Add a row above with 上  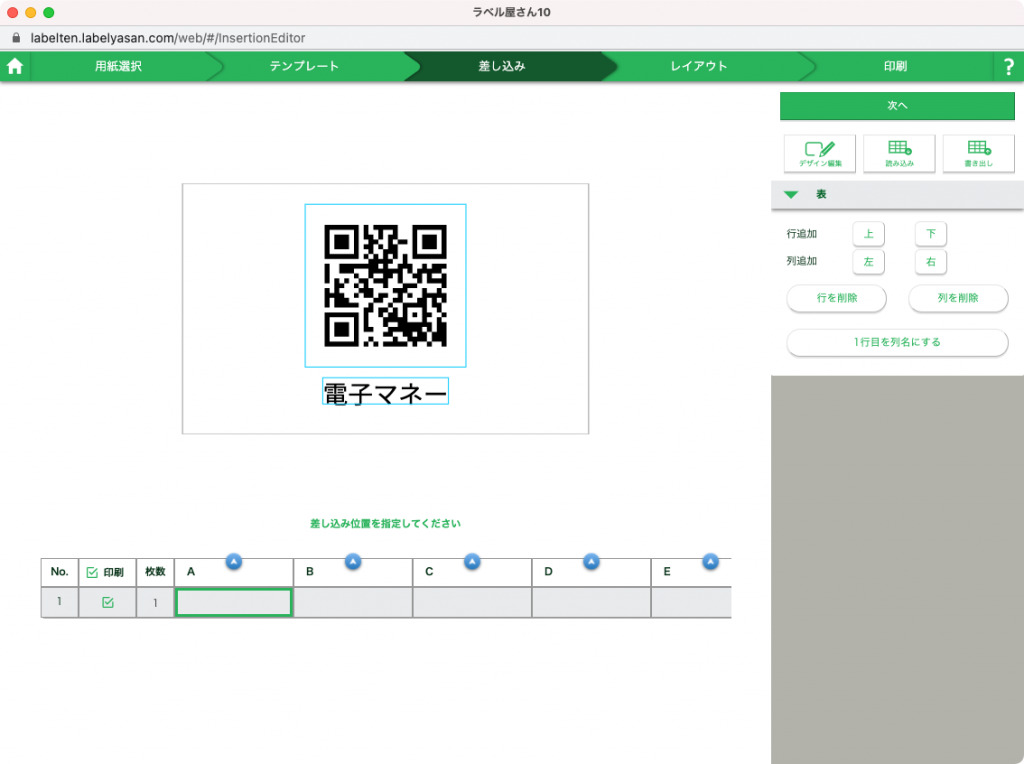869,234
